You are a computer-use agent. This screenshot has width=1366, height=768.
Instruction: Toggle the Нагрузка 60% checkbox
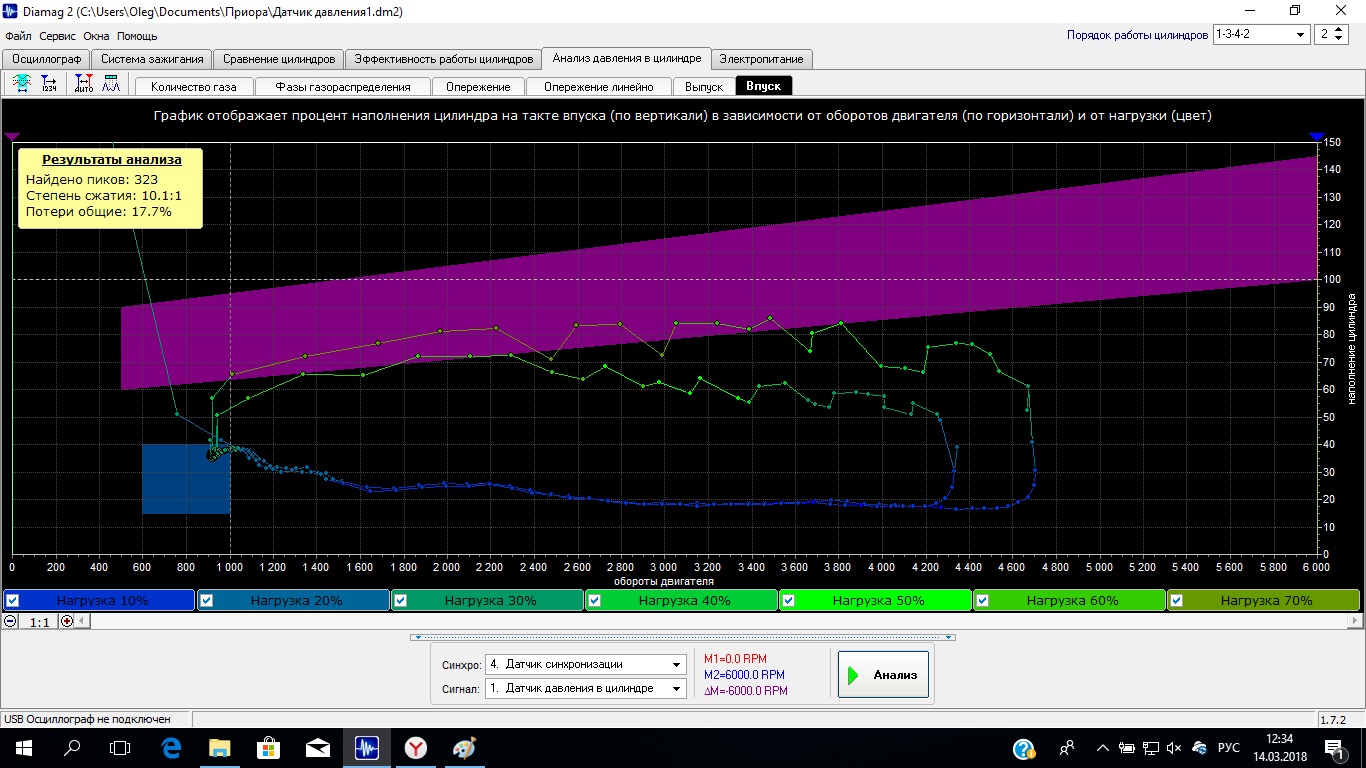[x=982, y=600]
